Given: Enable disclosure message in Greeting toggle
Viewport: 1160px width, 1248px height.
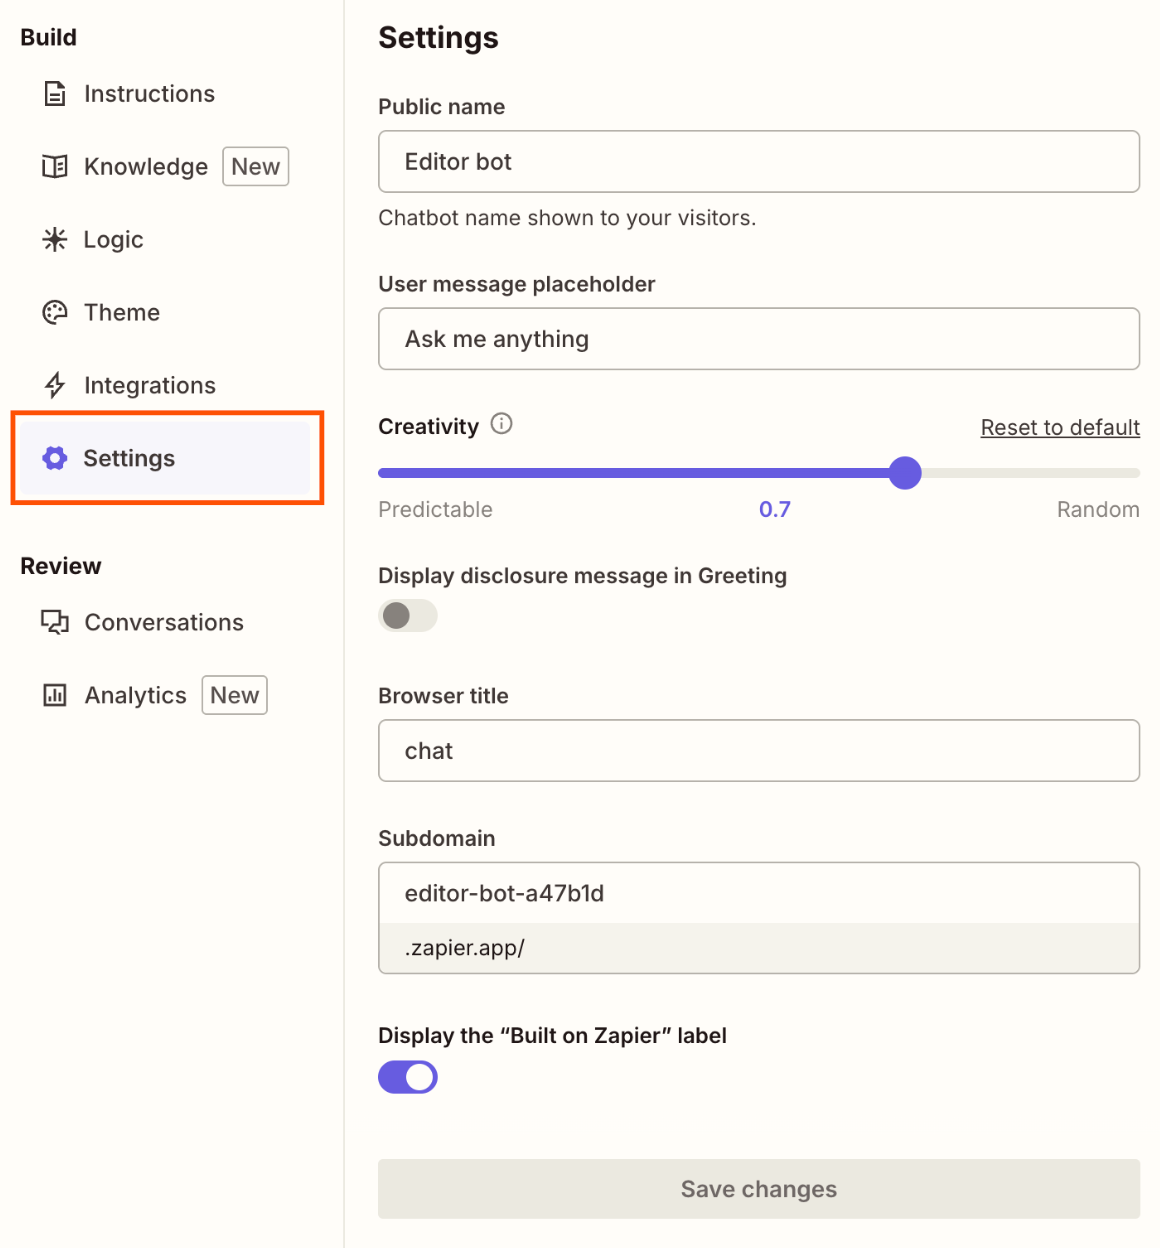Looking at the screenshot, I should [408, 615].
